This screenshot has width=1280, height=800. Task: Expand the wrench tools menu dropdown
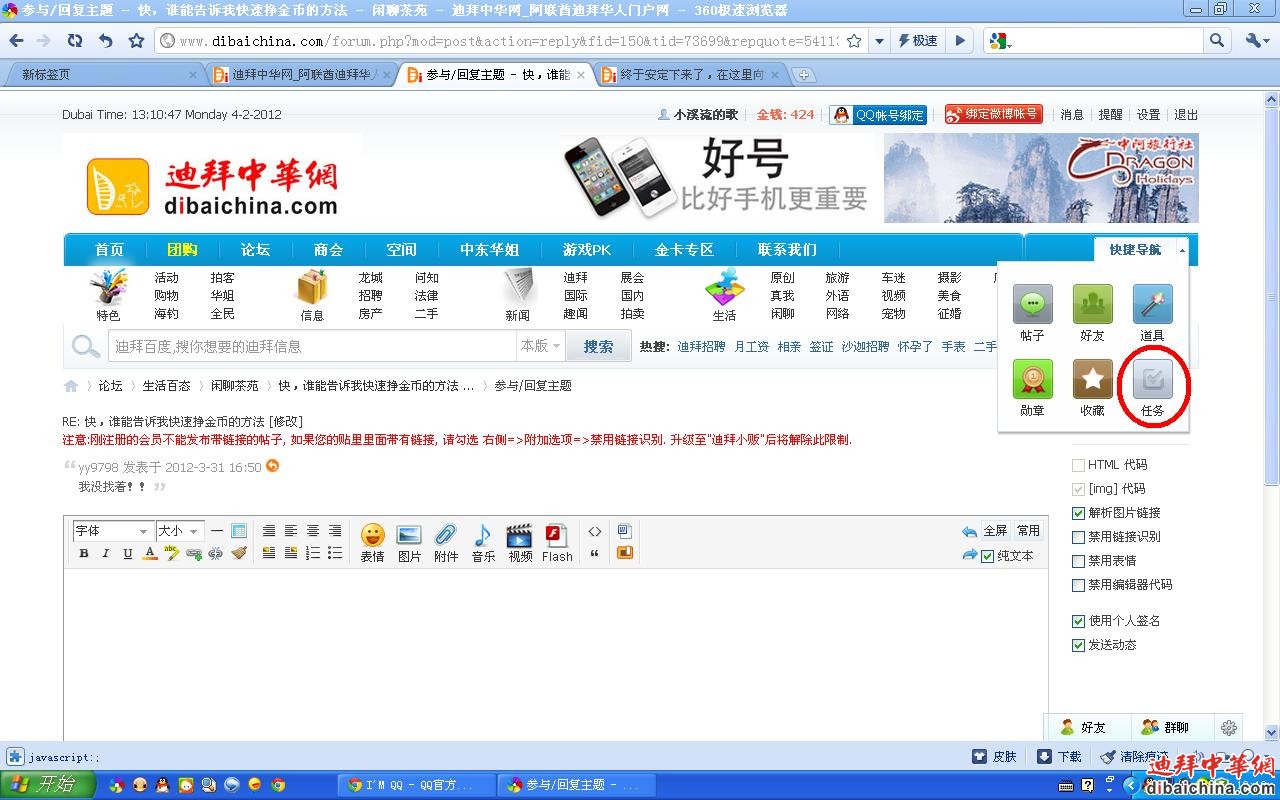tap(1257, 41)
